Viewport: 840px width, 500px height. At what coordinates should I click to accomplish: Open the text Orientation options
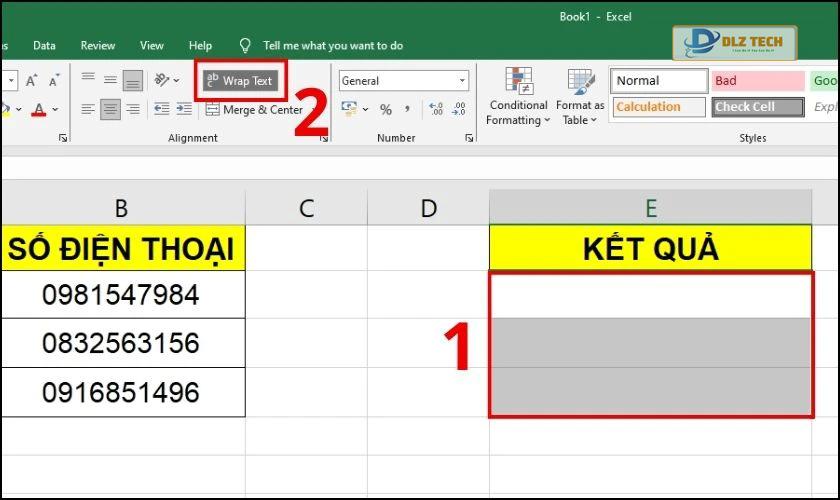[162, 80]
